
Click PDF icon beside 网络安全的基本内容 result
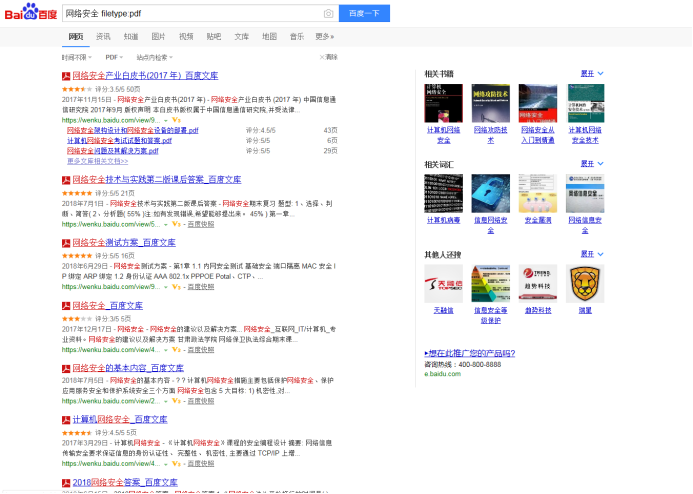point(66,369)
